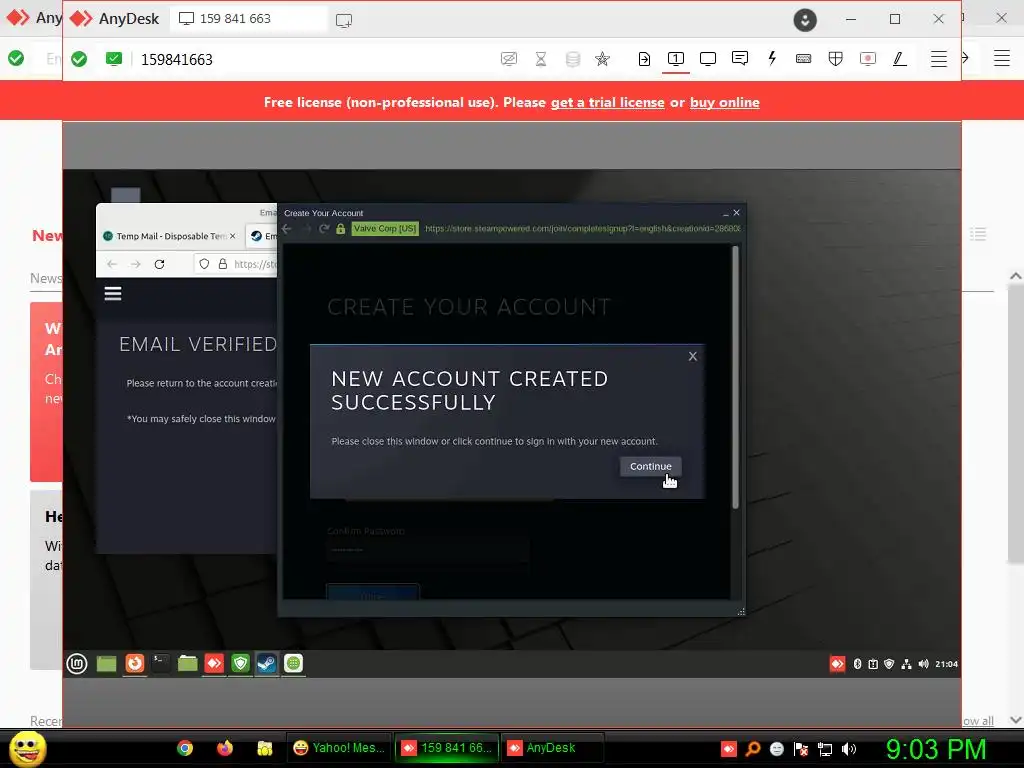Open the keyboard settings icon
Viewport: 1024px width, 768px height.
[803, 59]
